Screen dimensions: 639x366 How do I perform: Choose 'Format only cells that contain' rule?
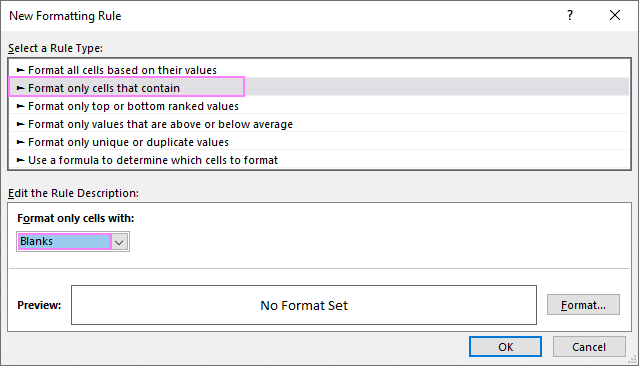319,88
